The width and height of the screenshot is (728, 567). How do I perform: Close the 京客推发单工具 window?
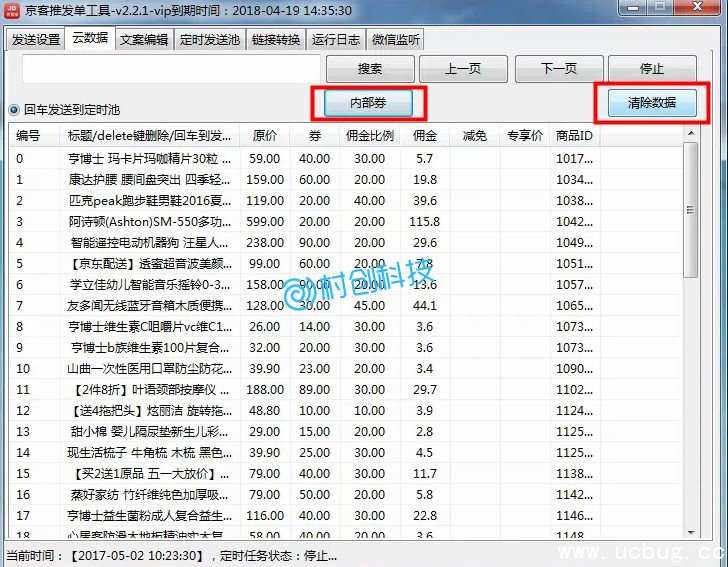click(697, 7)
